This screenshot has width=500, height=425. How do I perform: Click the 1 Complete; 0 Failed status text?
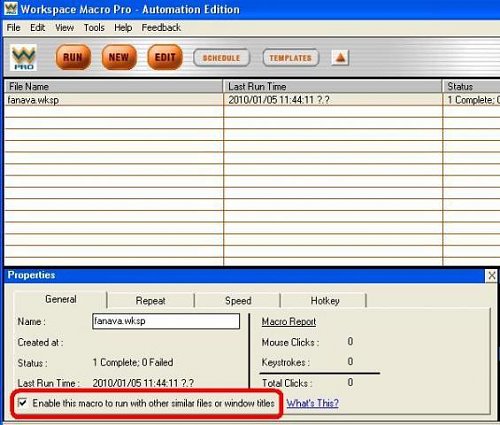[x=133, y=362]
